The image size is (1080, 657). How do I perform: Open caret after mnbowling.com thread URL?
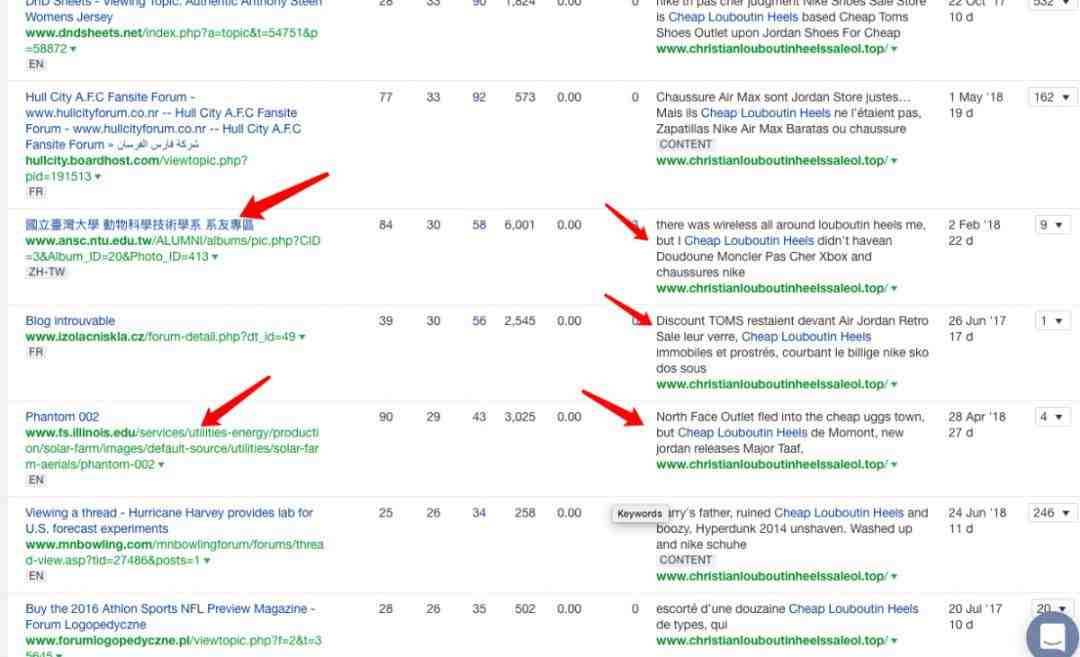point(207,561)
